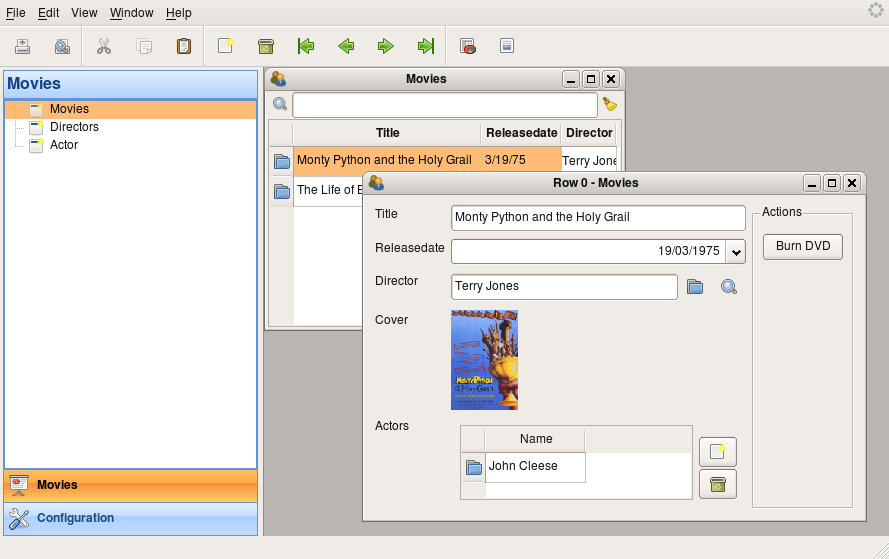889x559 pixels.
Task: Go to next record arrow
Action: click(386, 46)
